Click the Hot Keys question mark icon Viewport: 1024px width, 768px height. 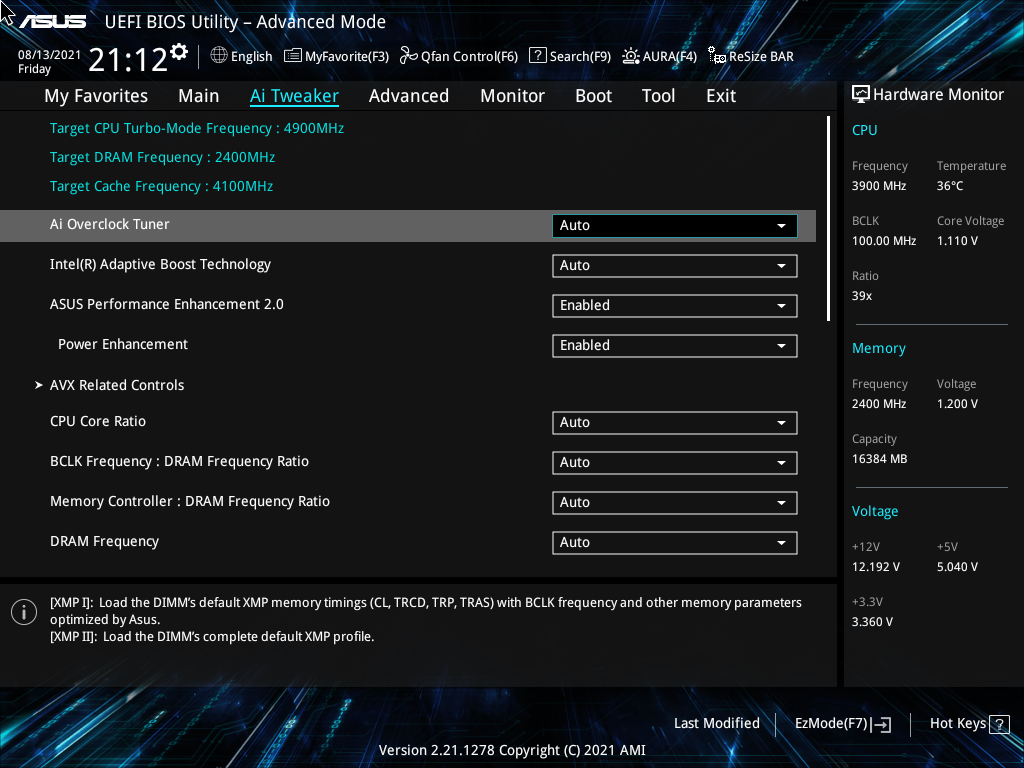pos(999,724)
